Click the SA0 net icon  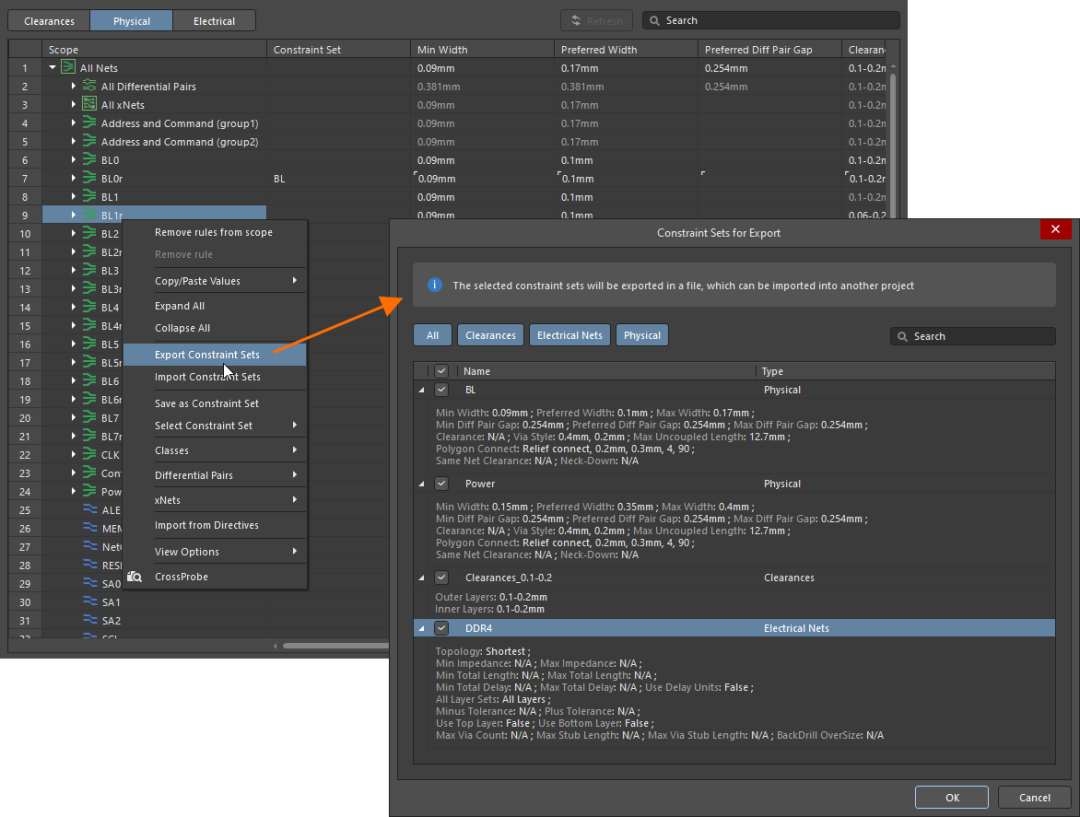(x=90, y=583)
